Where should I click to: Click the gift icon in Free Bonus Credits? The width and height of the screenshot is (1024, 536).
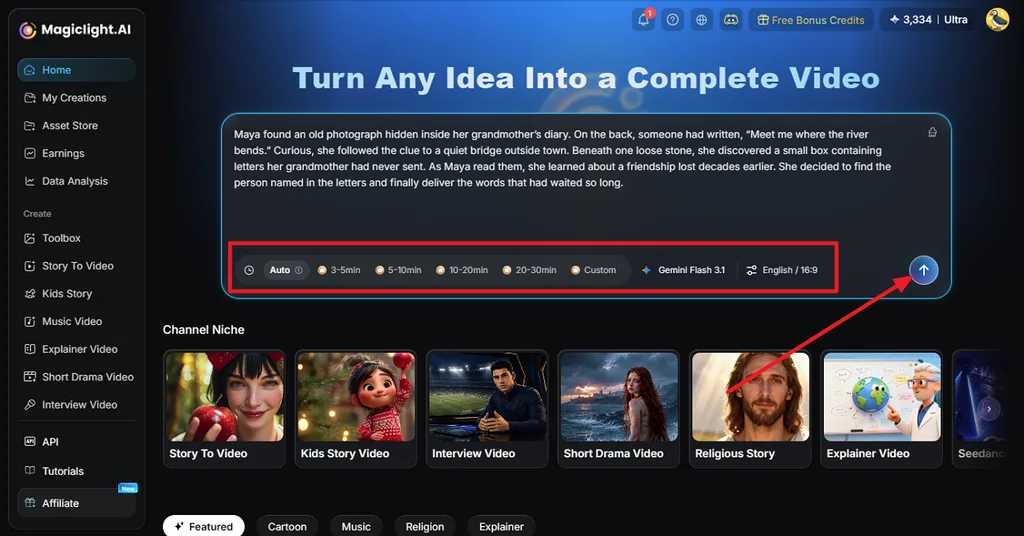(762, 20)
